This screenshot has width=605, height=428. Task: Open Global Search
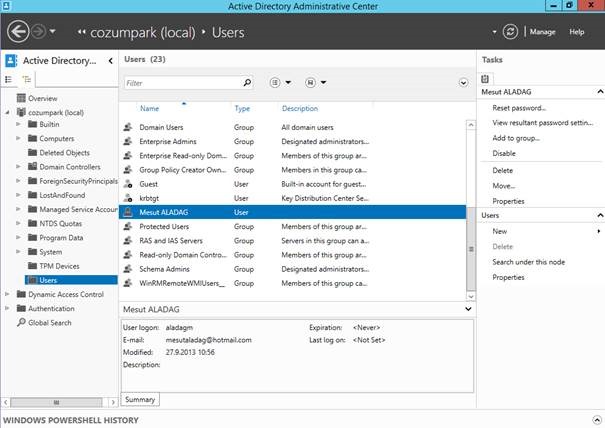click(x=49, y=323)
